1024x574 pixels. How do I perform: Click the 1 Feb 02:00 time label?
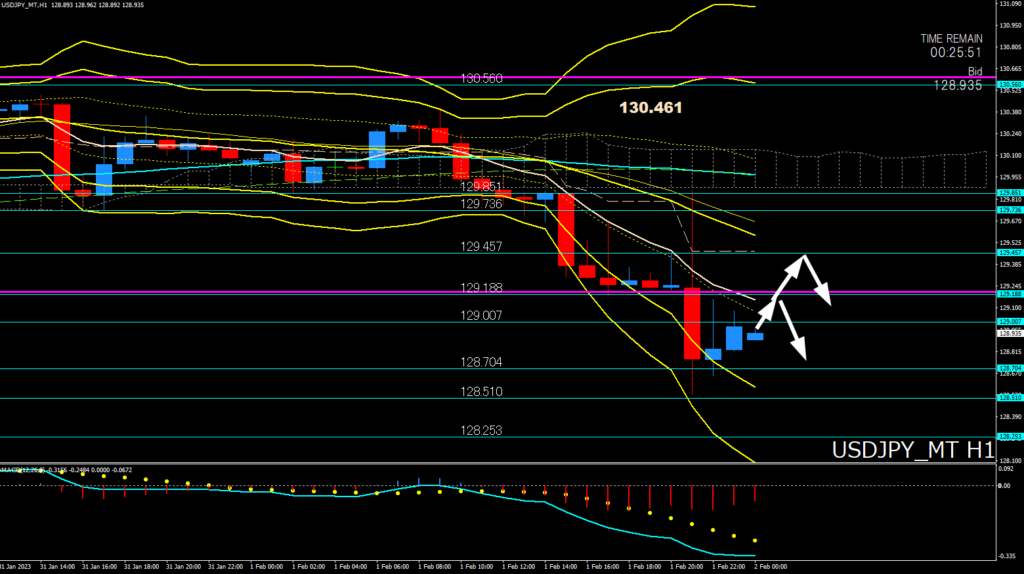click(308, 567)
